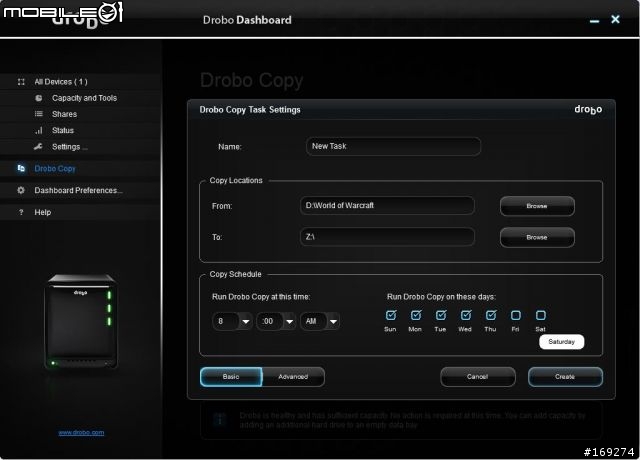Uncheck the Thu checkbox
Image resolution: width=640 pixels, height=460 pixels.
pos(491,315)
